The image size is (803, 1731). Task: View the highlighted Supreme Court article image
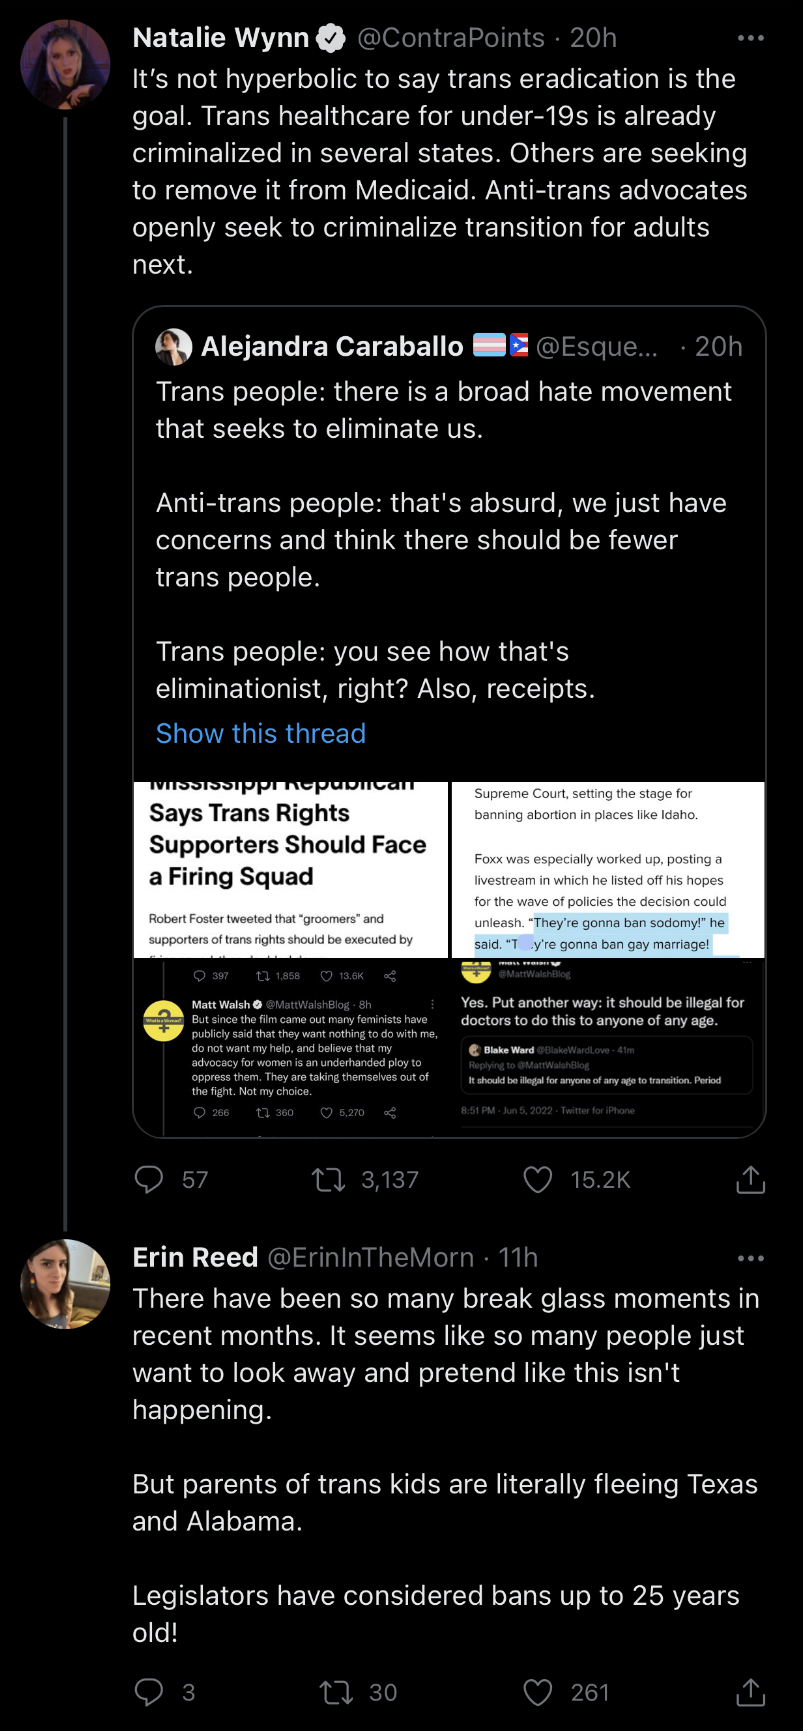(x=608, y=869)
